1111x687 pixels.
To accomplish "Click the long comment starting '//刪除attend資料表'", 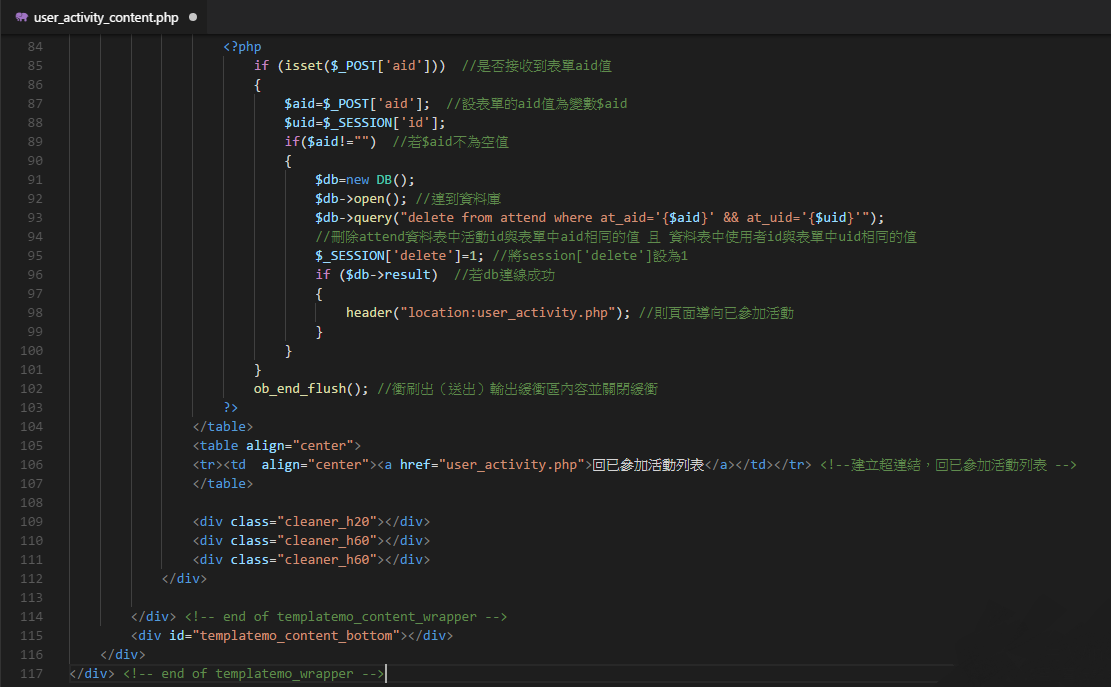I will pos(616,237).
